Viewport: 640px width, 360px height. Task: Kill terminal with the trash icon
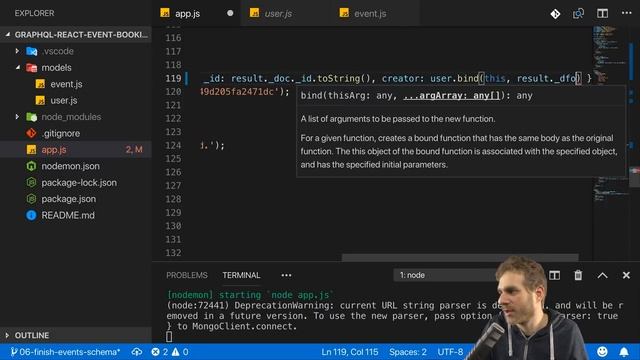578,276
